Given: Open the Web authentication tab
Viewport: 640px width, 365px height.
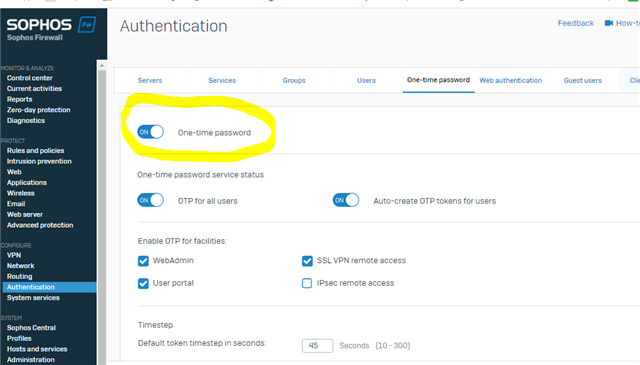Looking at the screenshot, I should (x=511, y=80).
